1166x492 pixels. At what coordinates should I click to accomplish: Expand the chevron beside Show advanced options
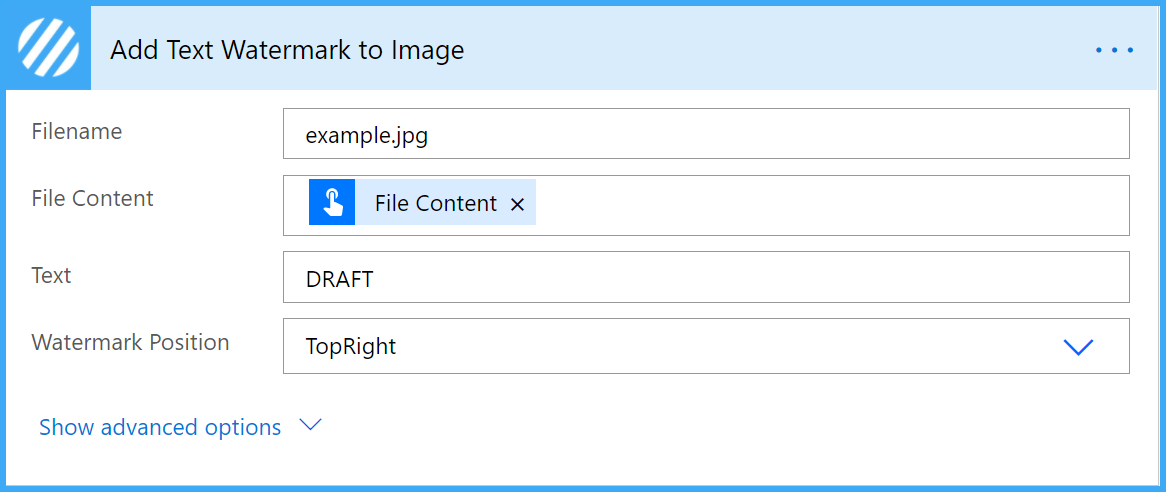tap(309, 425)
